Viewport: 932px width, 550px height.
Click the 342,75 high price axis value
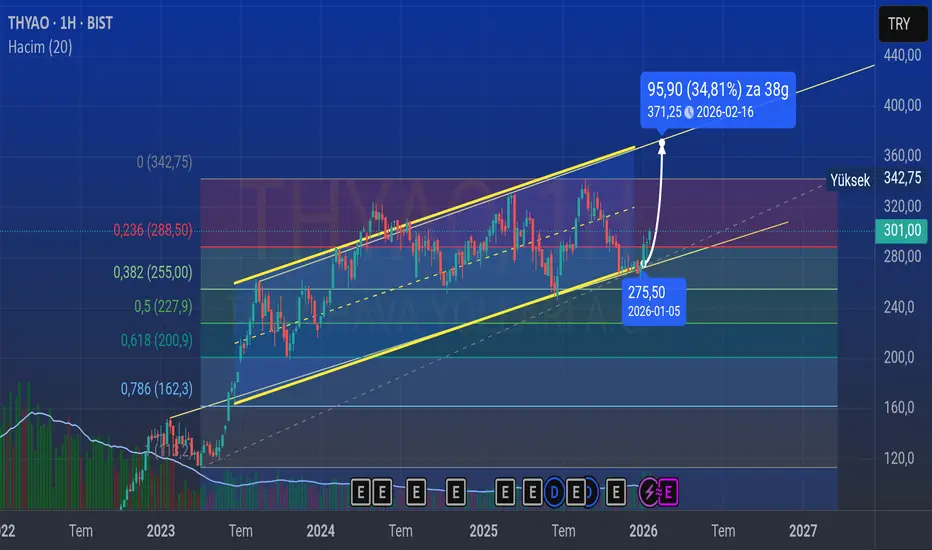pos(902,178)
